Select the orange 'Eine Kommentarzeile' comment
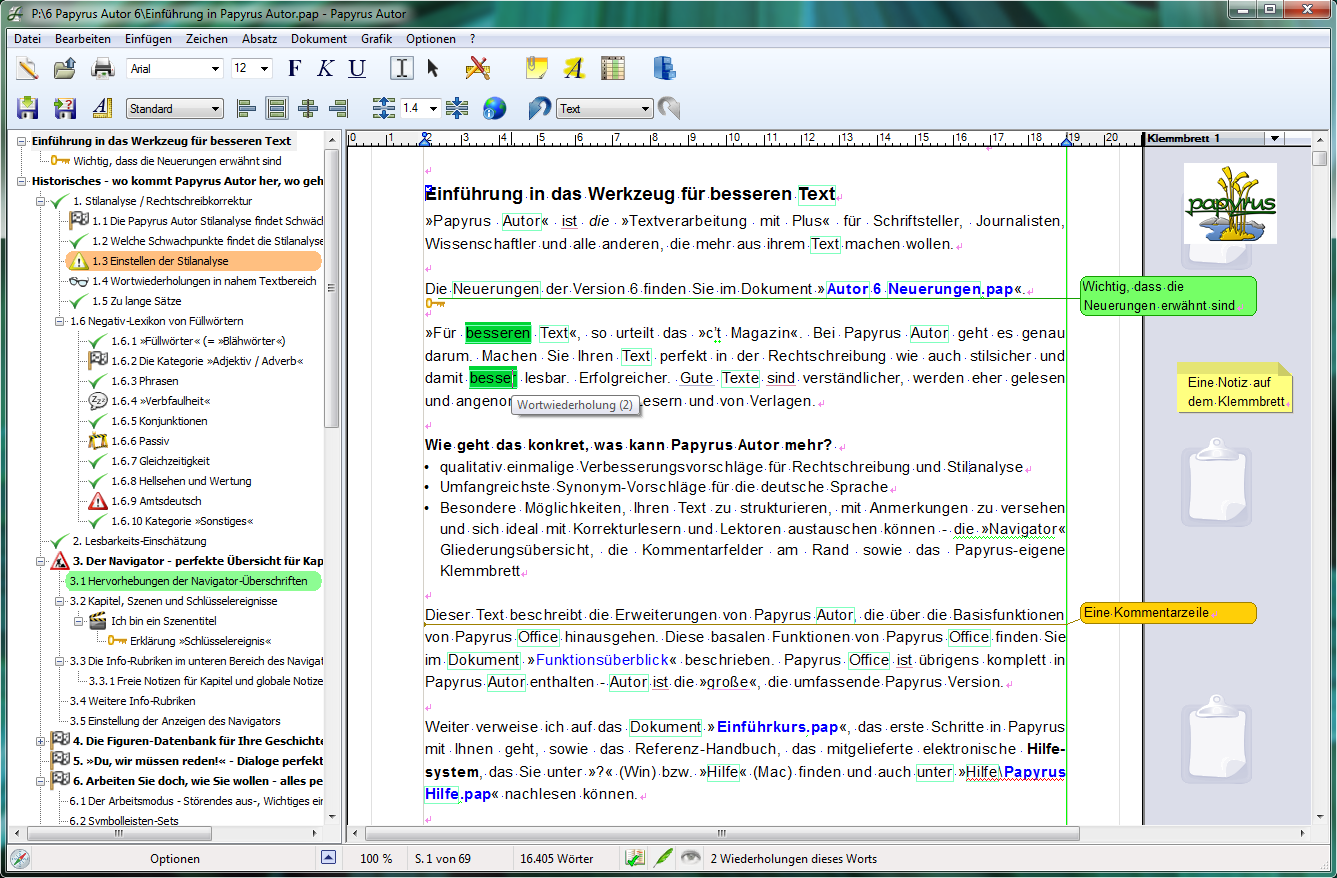Viewport: 1337px width, 878px height. pos(1168,612)
